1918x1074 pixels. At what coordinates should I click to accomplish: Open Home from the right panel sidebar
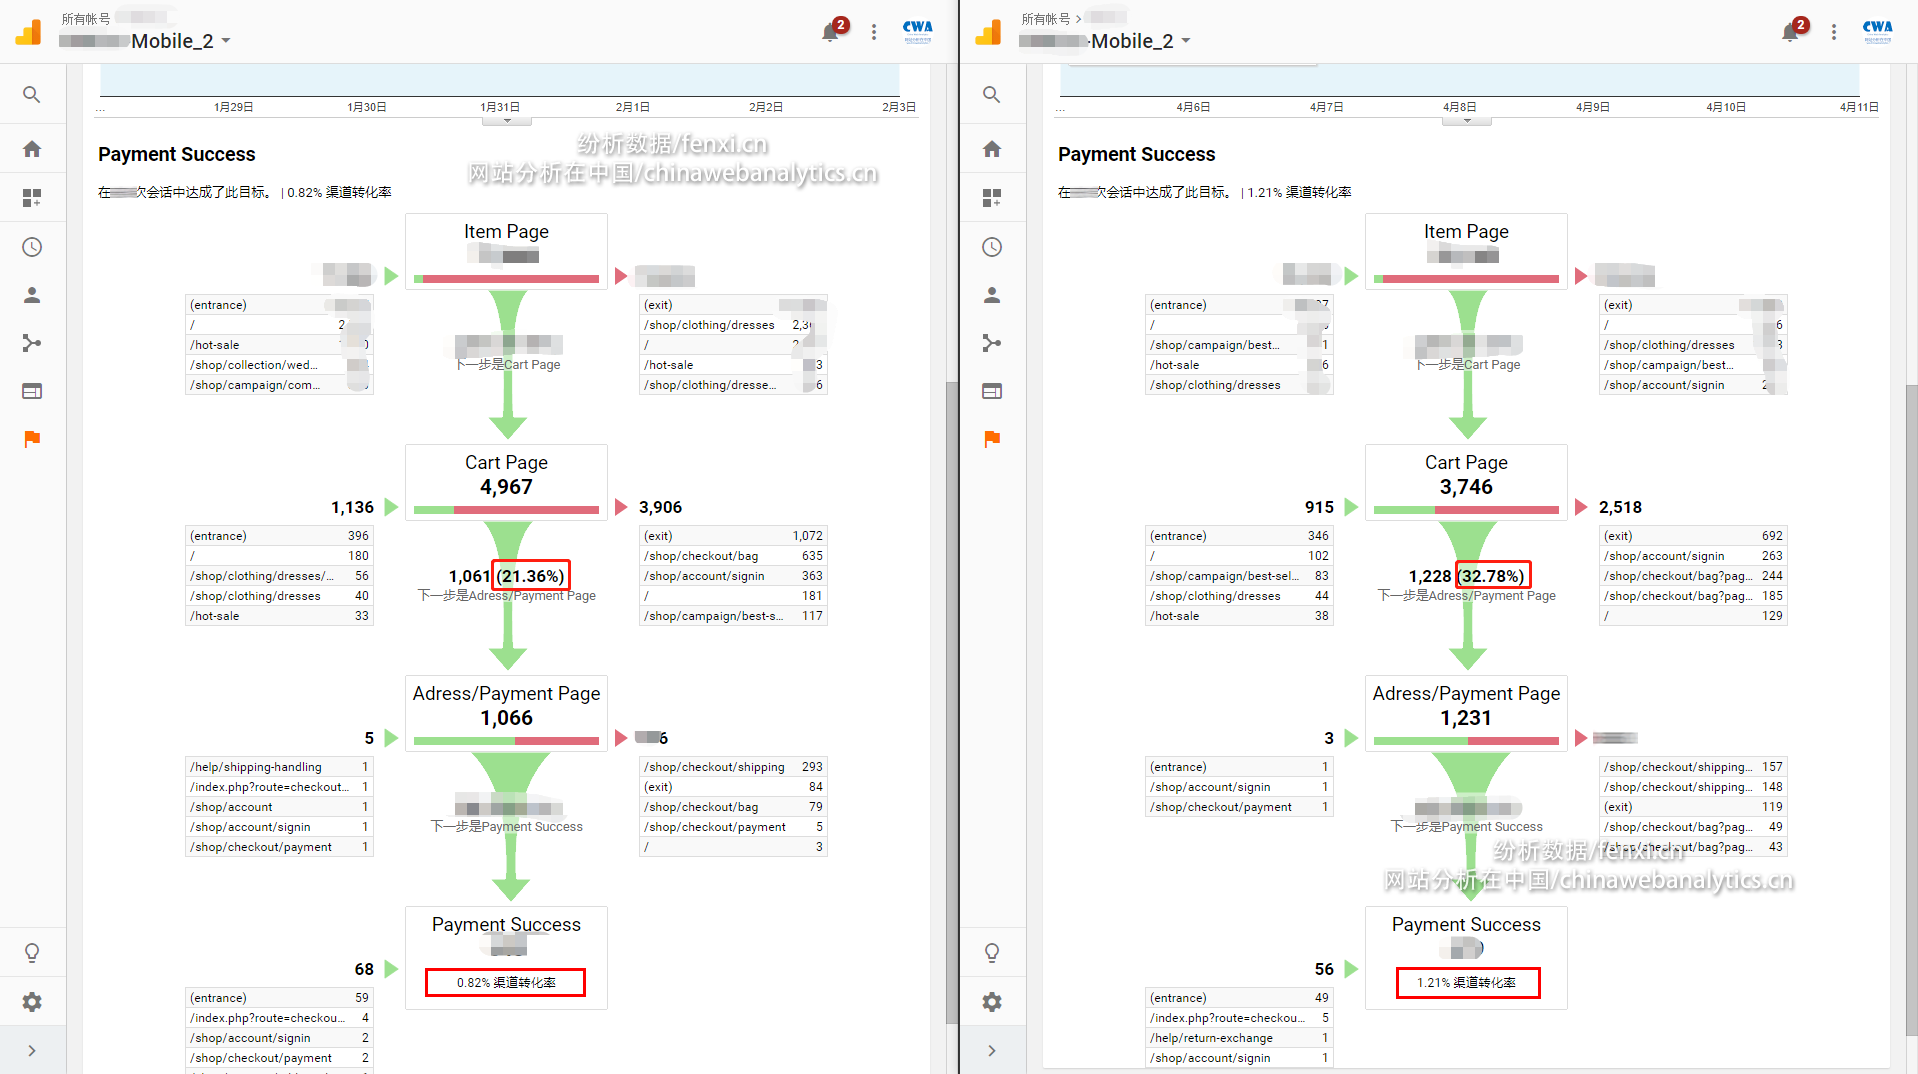coord(991,149)
